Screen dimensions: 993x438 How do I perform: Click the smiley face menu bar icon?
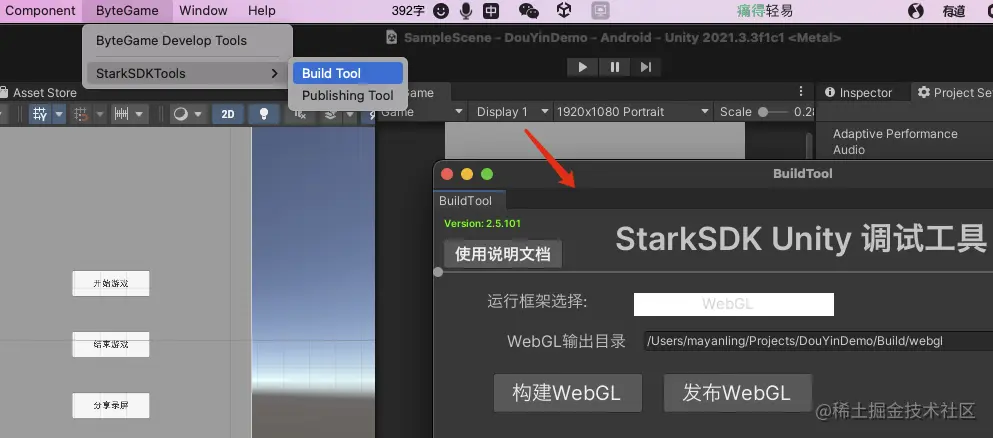point(441,11)
